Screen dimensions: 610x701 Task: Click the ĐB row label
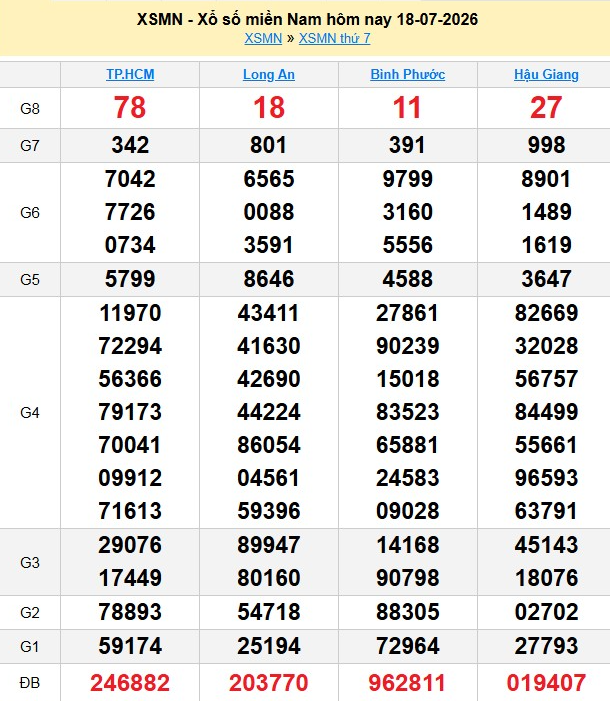[30, 683]
